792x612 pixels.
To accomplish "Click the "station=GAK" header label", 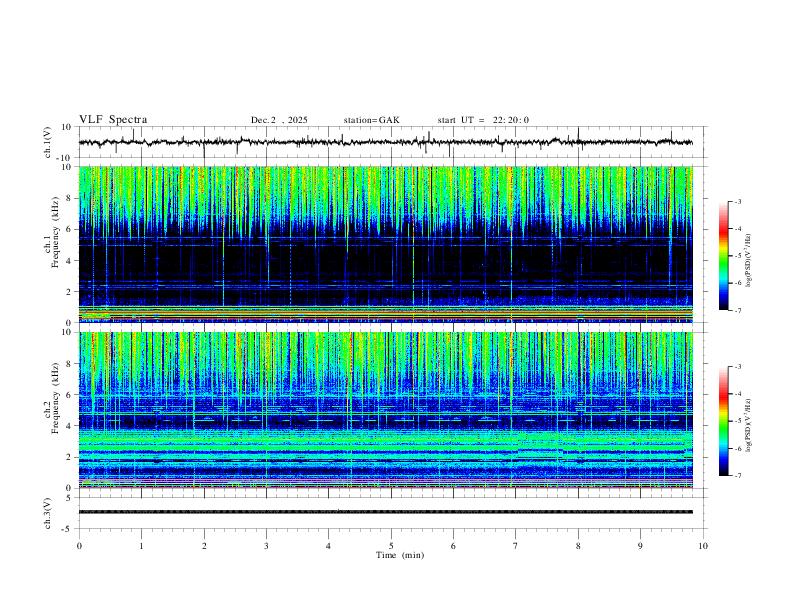I will tap(371, 120).
